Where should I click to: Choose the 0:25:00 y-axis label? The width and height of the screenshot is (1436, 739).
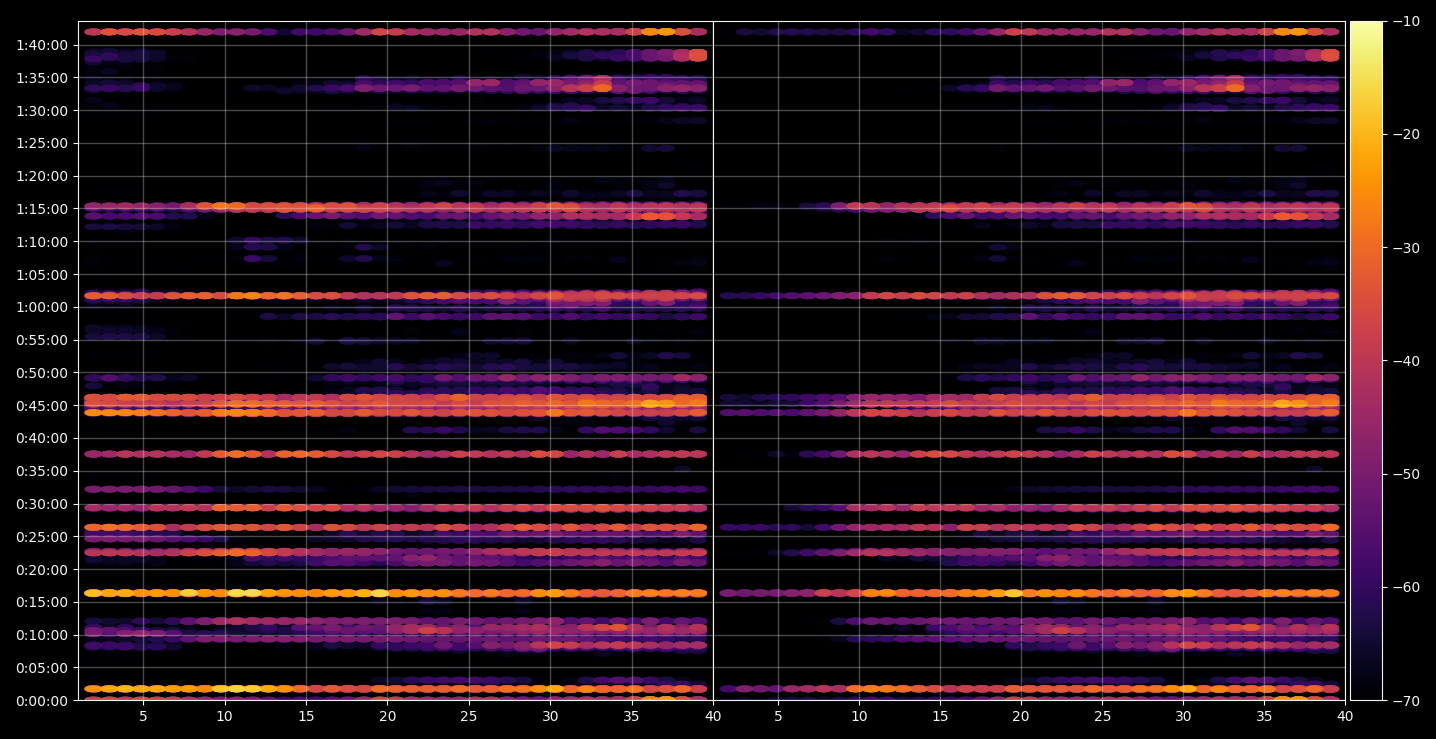coord(42,537)
